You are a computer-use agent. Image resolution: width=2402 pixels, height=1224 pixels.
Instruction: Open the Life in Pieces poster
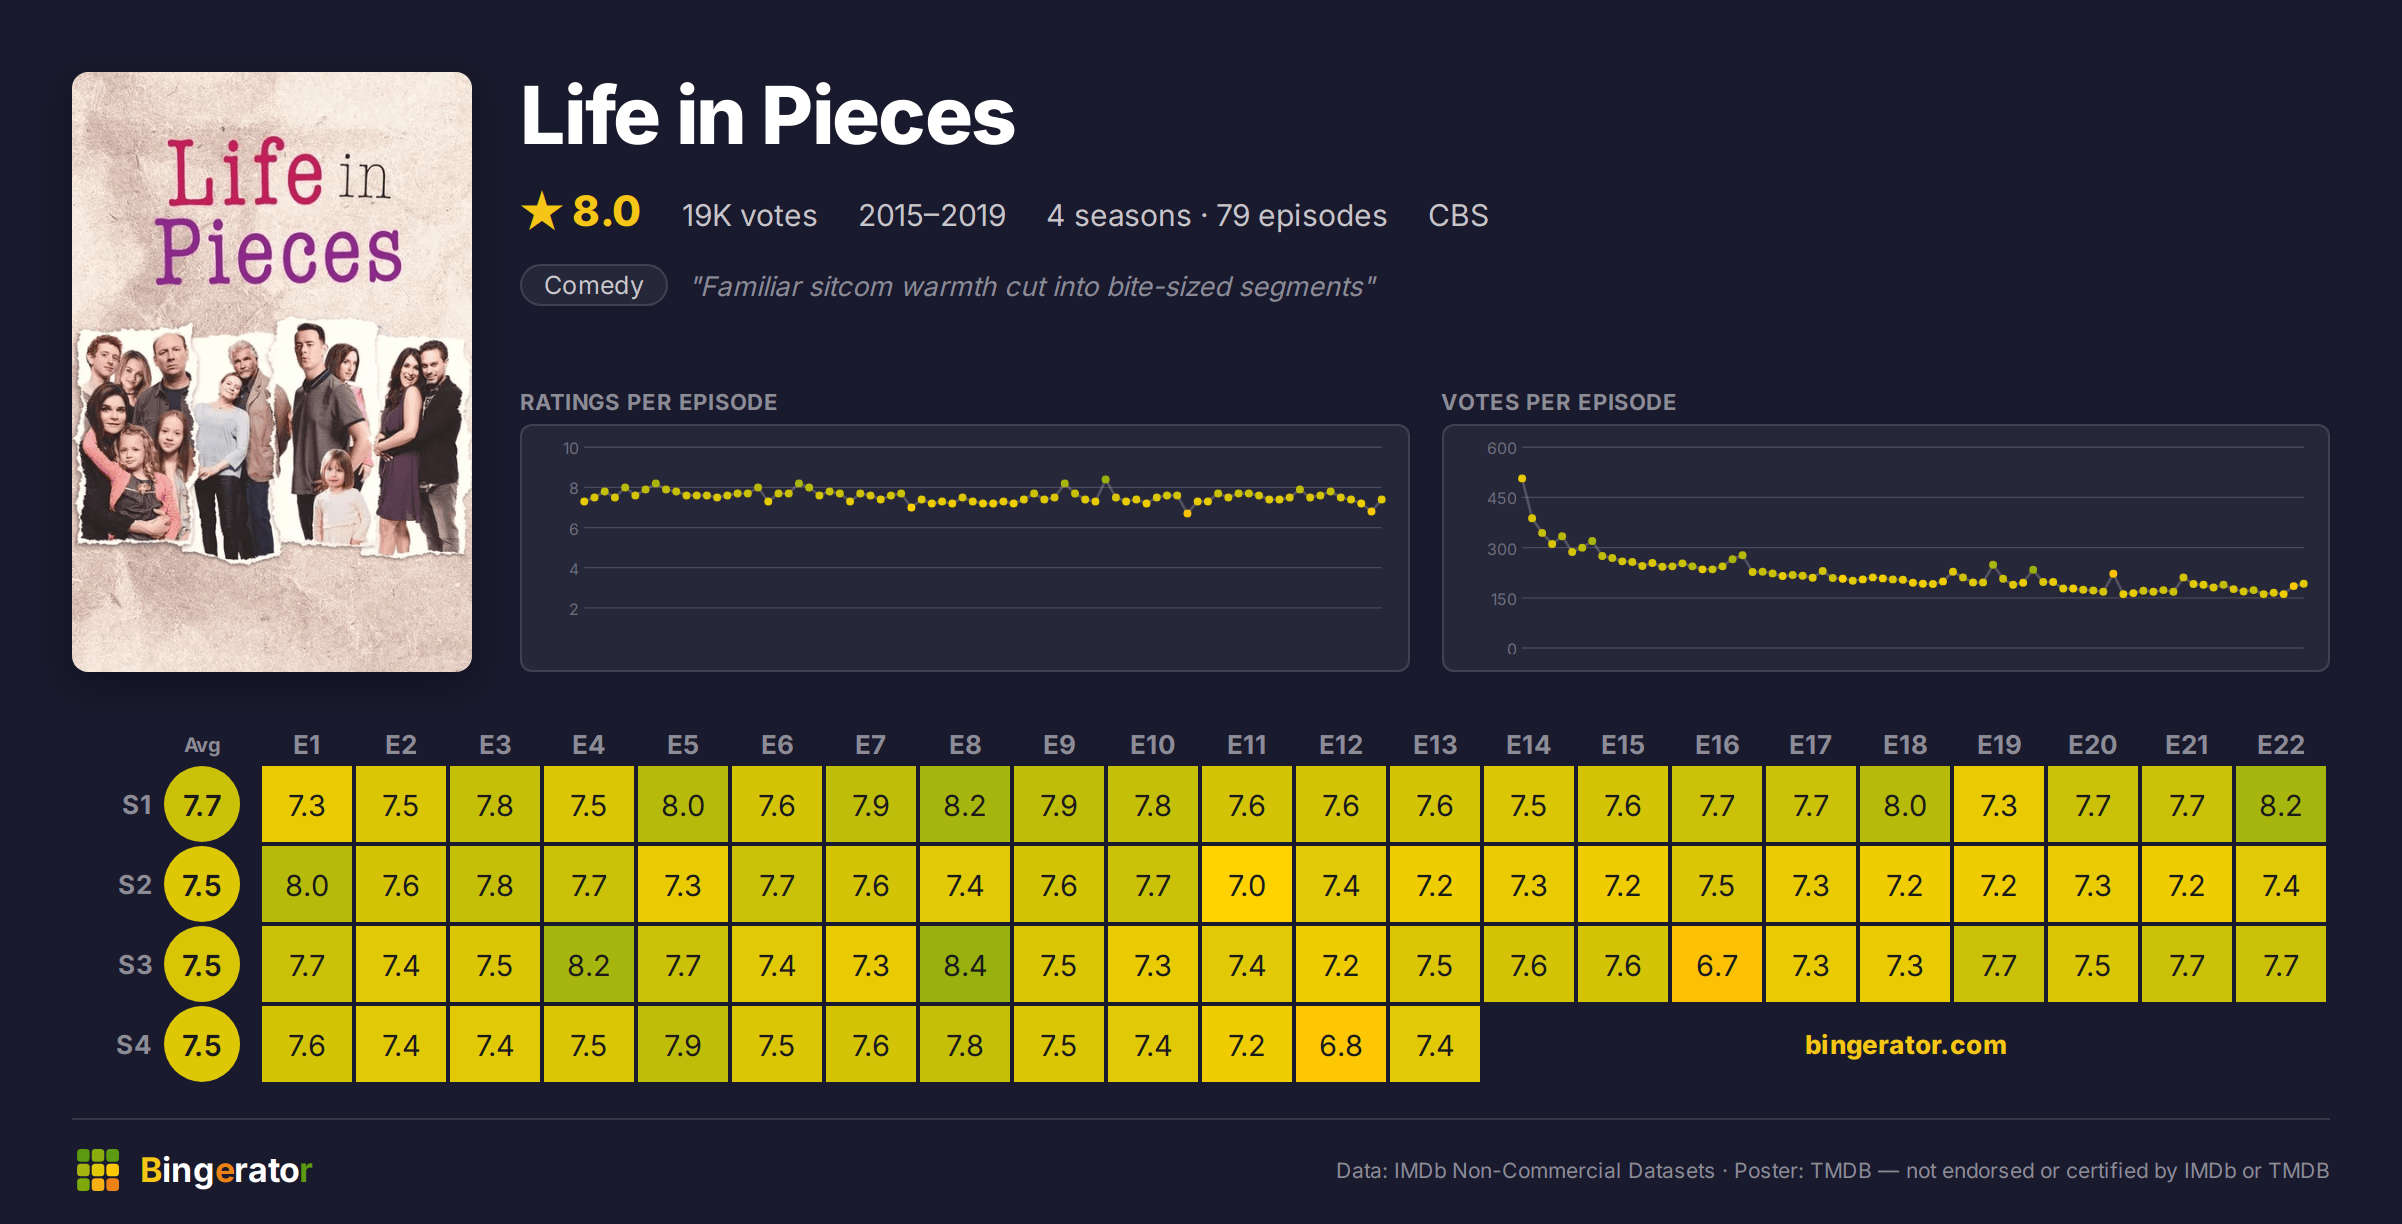[272, 372]
